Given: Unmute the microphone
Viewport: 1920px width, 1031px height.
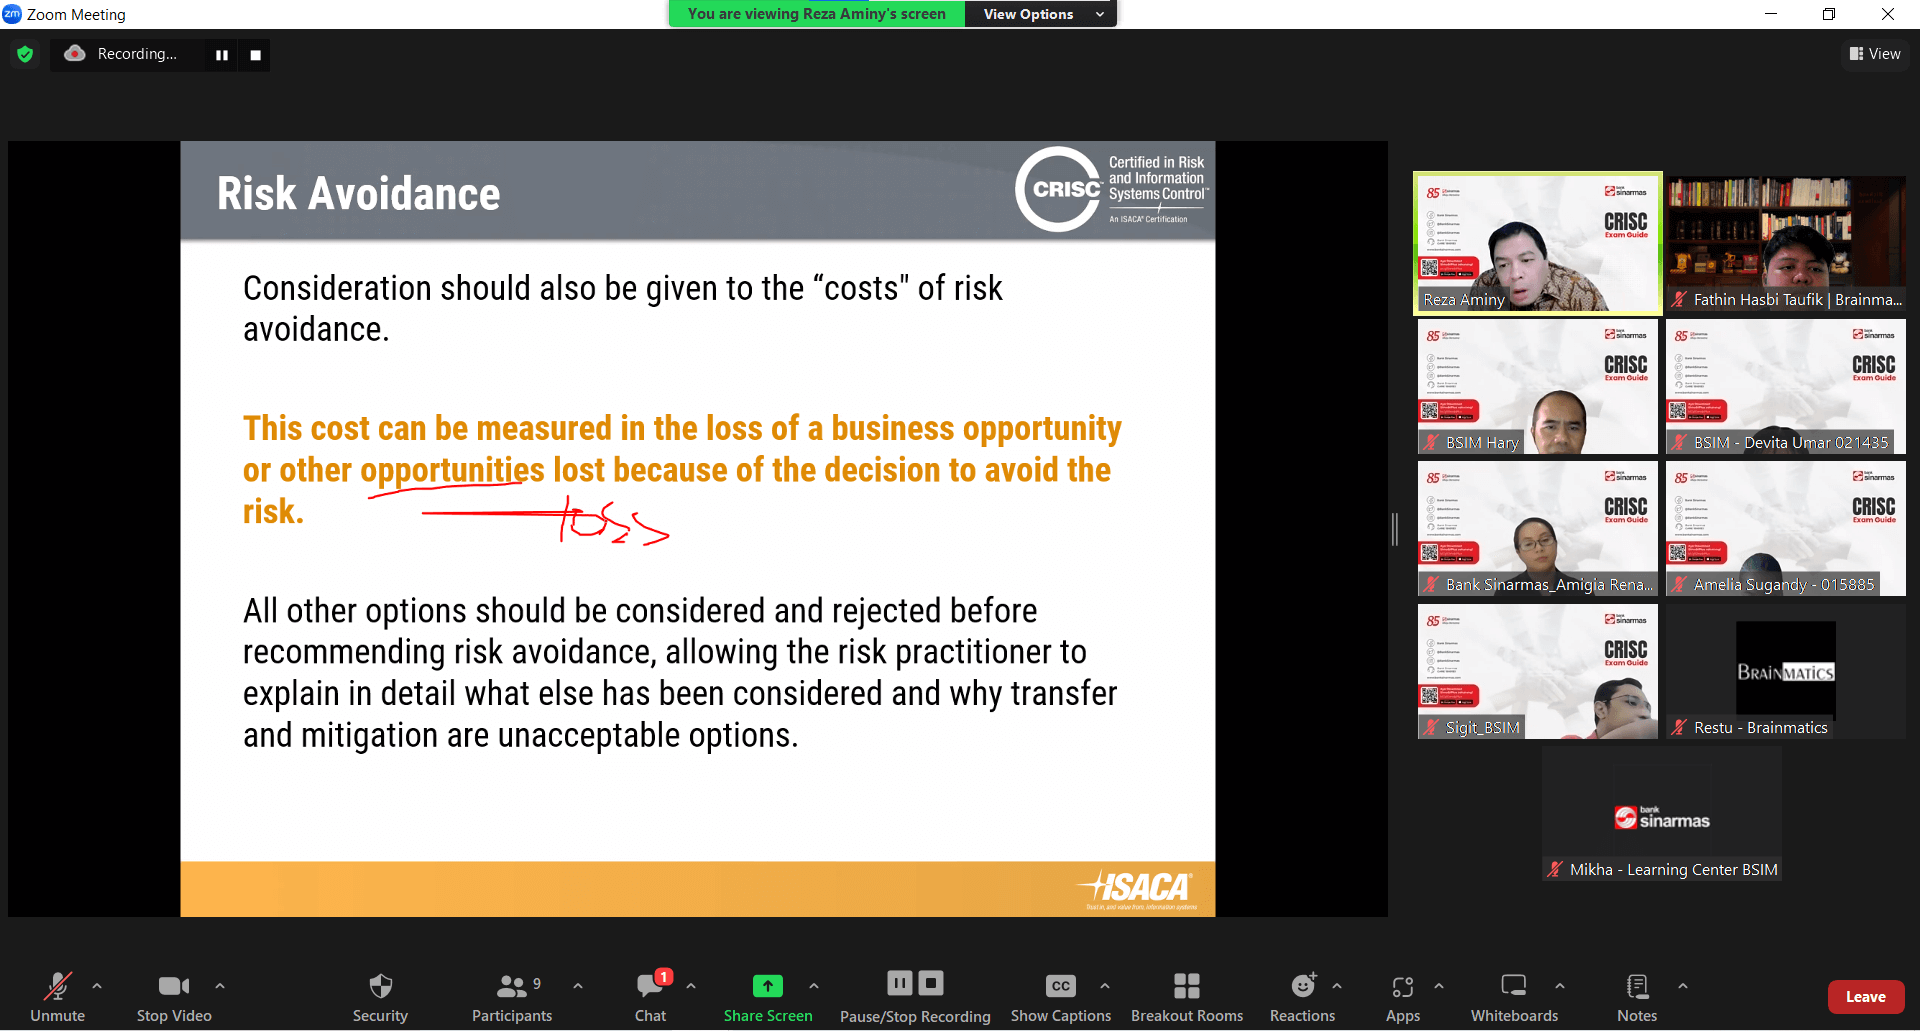Looking at the screenshot, I should pyautogui.click(x=57, y=987).
